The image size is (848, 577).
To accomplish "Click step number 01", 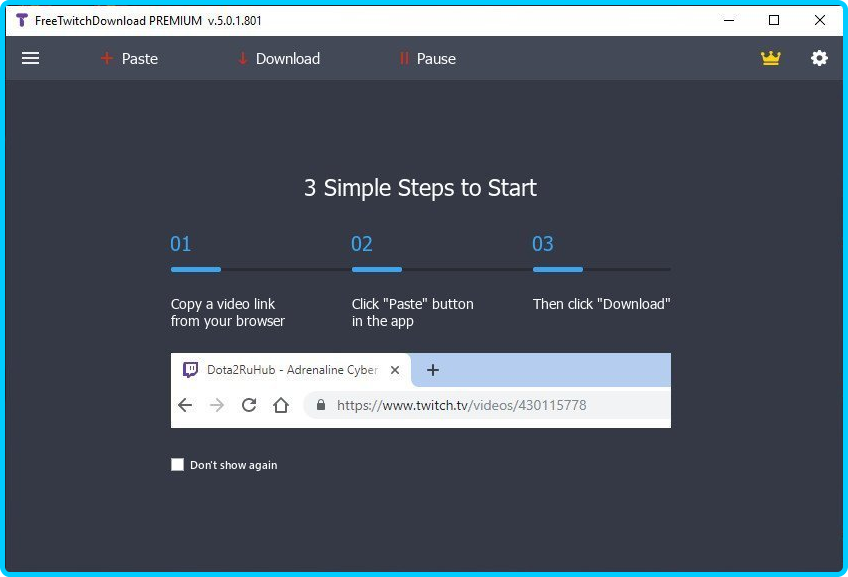I will (181, 244).
